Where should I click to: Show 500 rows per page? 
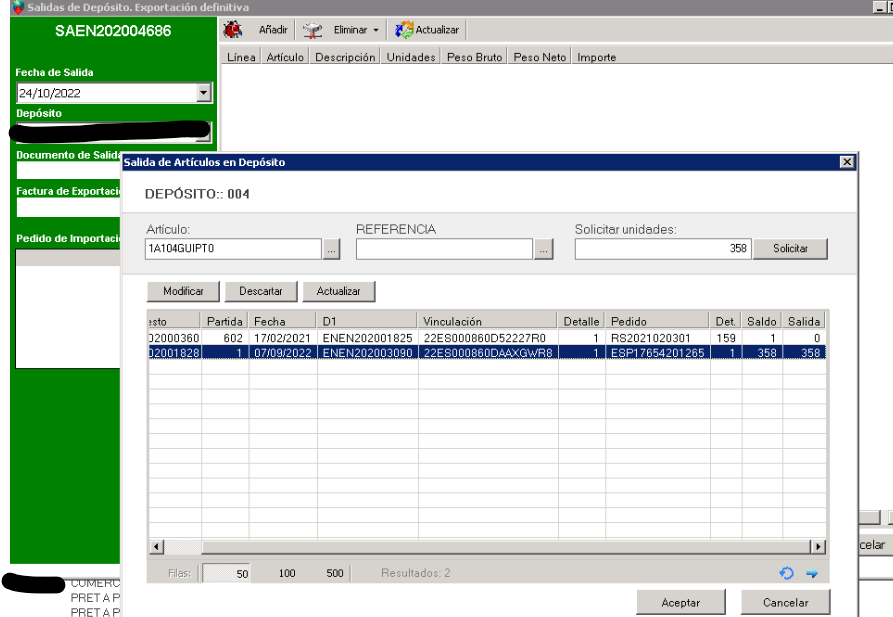(335, 574)
